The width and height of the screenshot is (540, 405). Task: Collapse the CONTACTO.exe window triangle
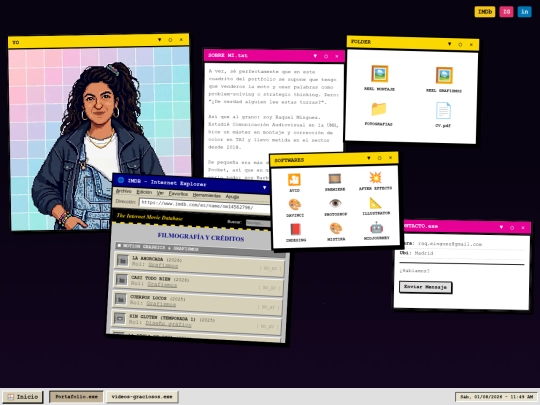point(501,227)
